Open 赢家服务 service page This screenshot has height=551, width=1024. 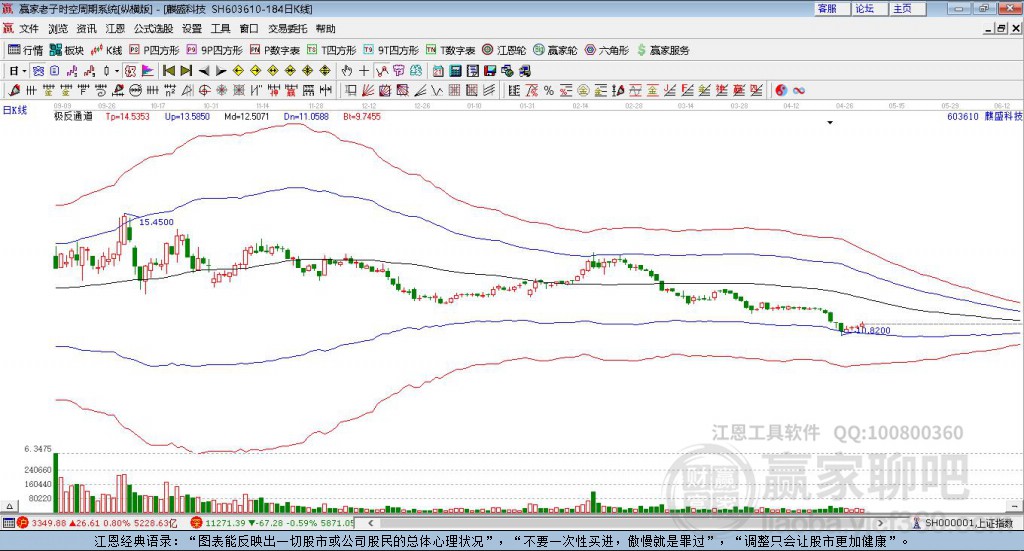coord(663,50)
